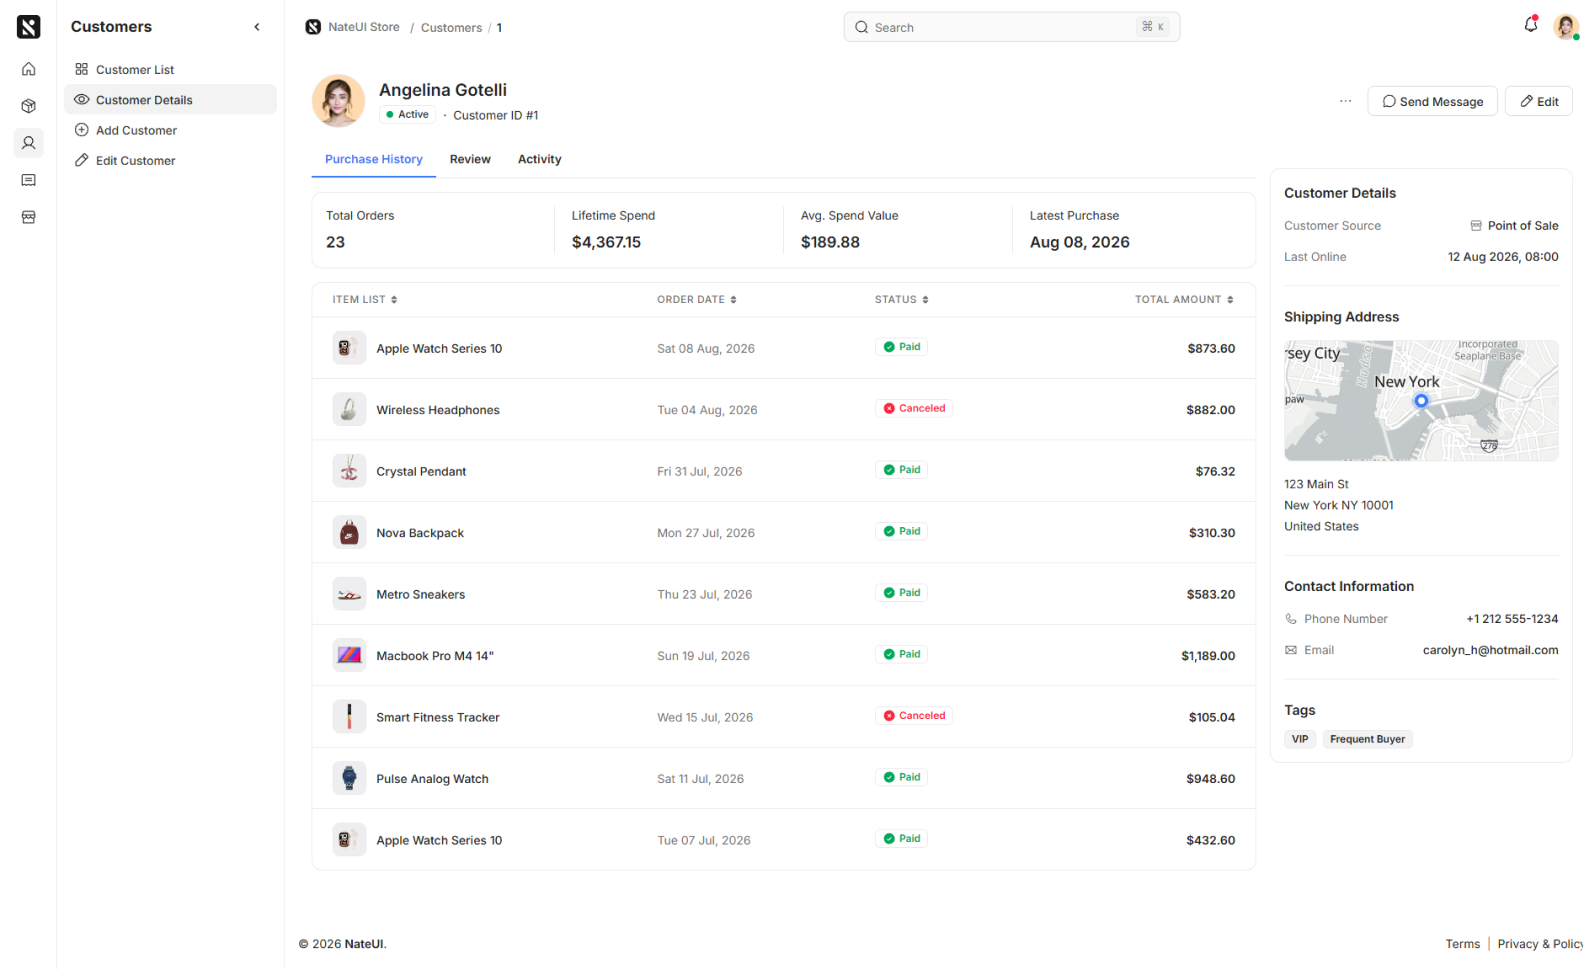Collapse the Customers sidebar chevron
The width and height of the screenshot is (1584, 969).
coord(257,27)
